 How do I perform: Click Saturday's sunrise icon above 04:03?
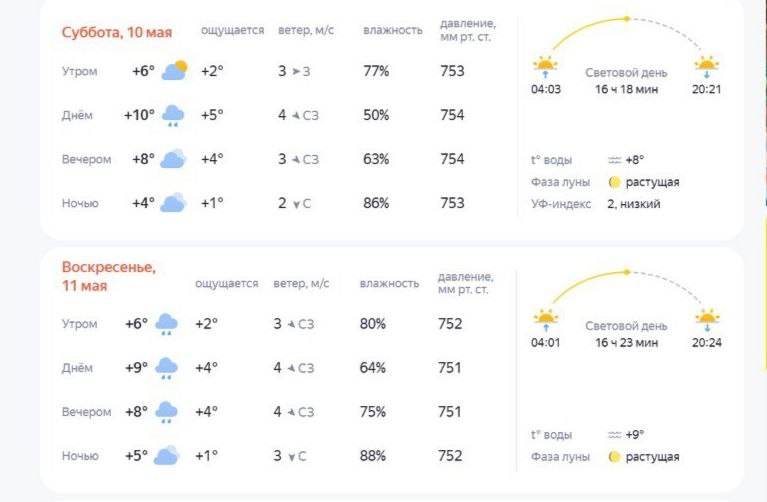click(x=545, y=67)
